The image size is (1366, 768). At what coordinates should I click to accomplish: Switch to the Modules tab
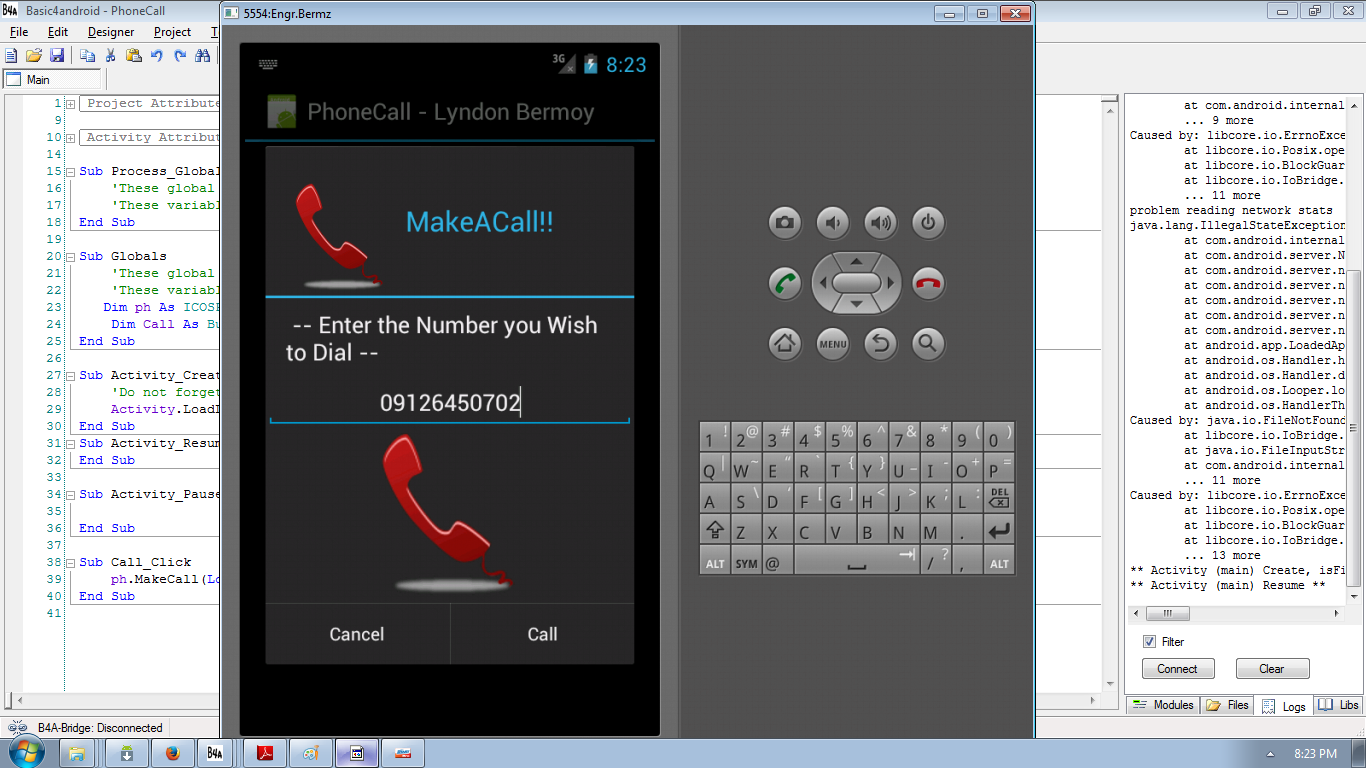click(1163, 705)
